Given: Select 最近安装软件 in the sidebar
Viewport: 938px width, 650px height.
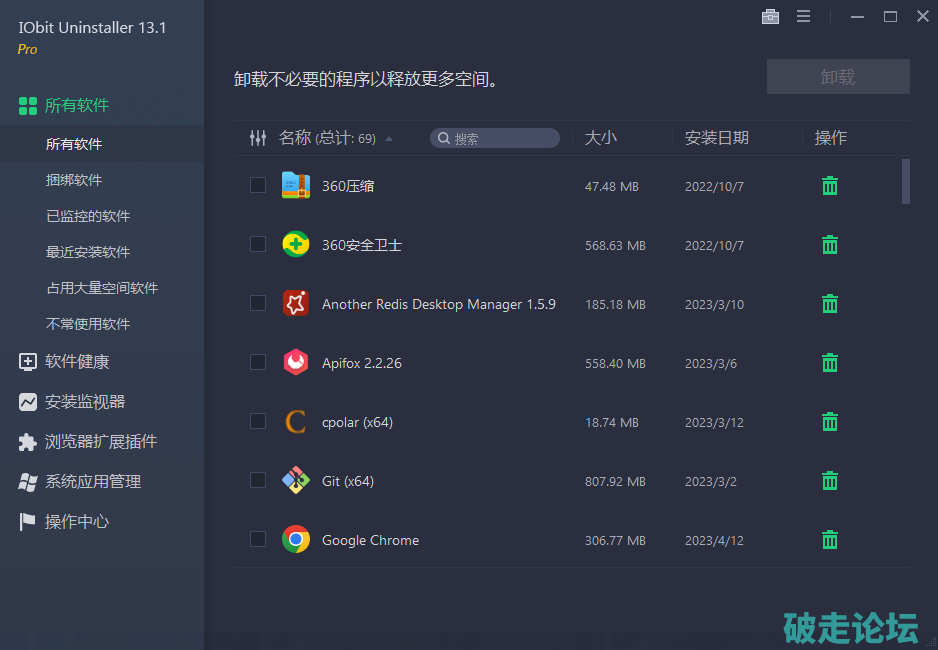Looking at the screenshot, I should point(88,252).
